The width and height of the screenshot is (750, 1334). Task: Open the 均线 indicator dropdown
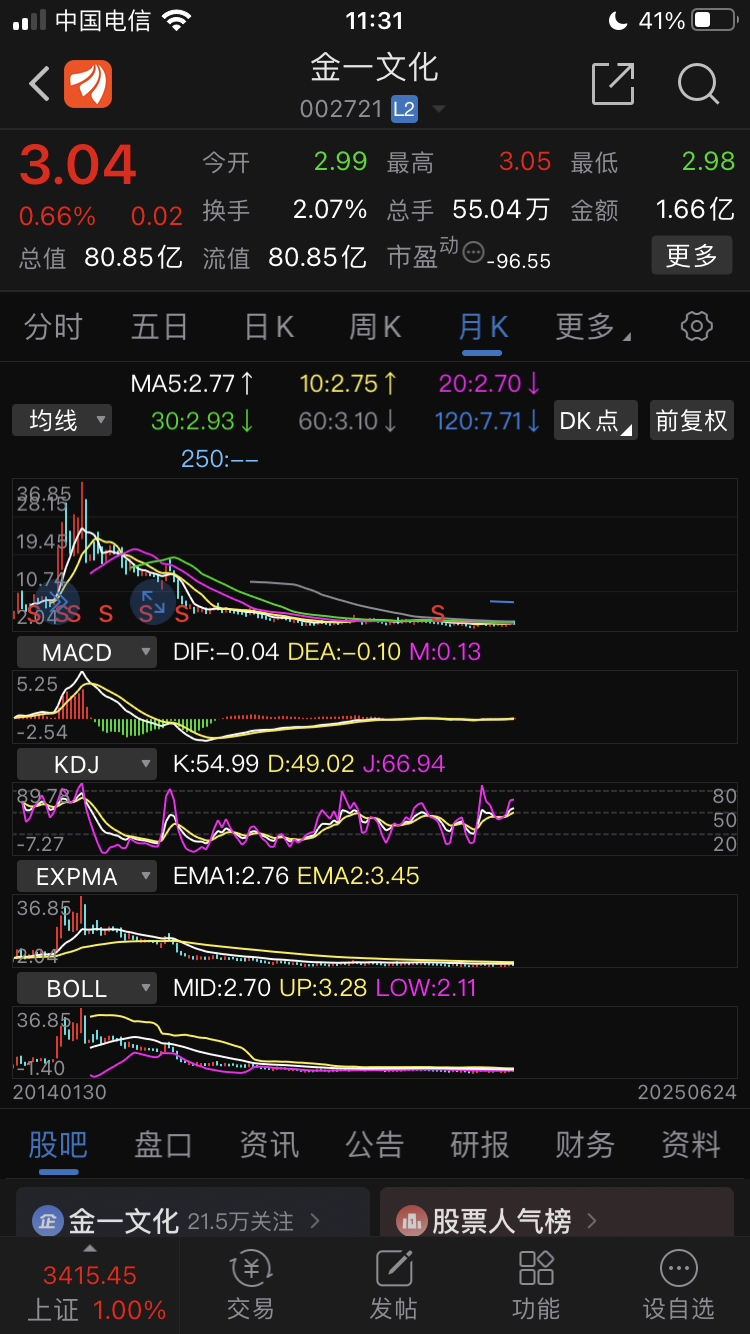[x=62, y=420]
